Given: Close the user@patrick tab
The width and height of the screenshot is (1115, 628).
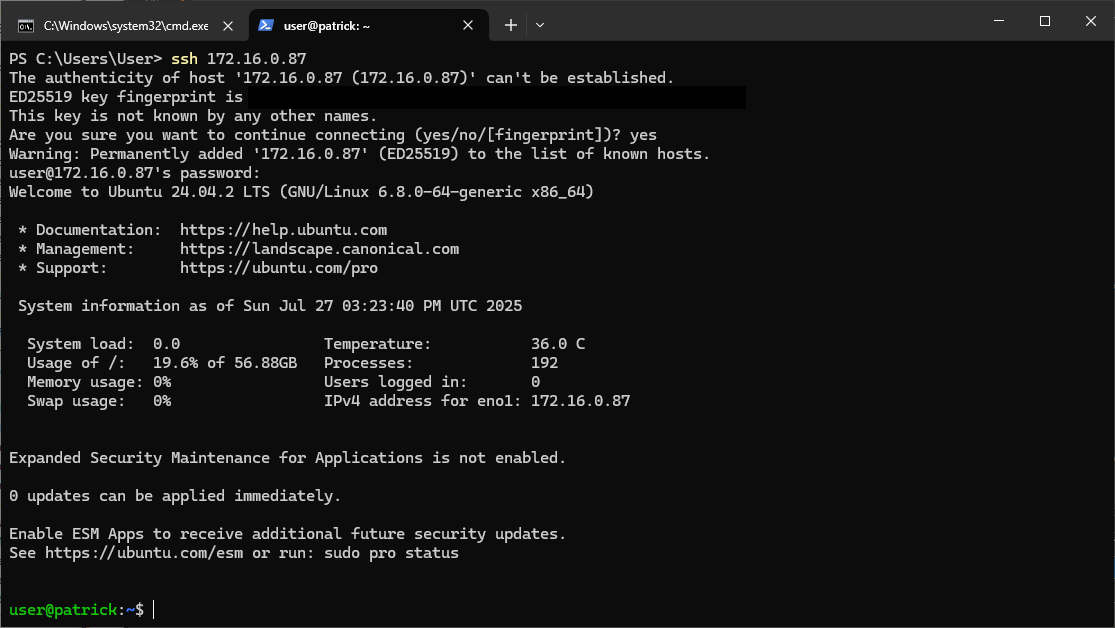Looking at the screenshot, I should (x=469, y=25).
